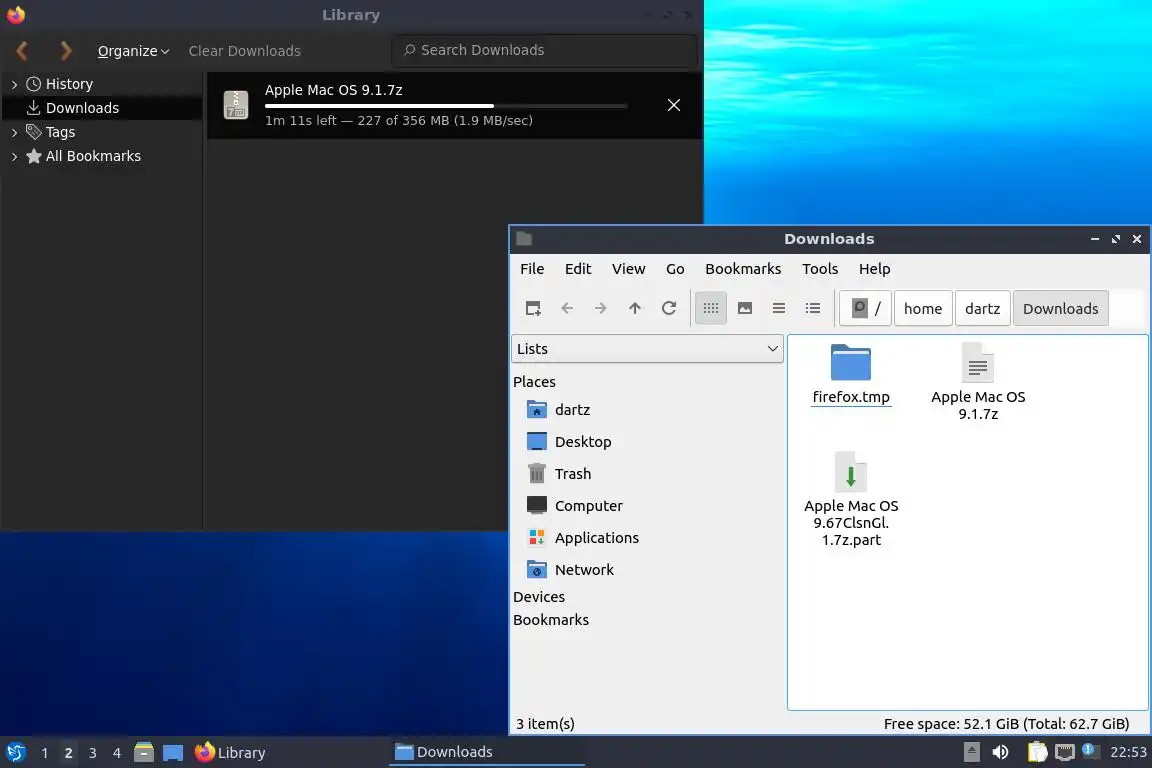
Task: Click file manager back arrow
Action: 567,308
